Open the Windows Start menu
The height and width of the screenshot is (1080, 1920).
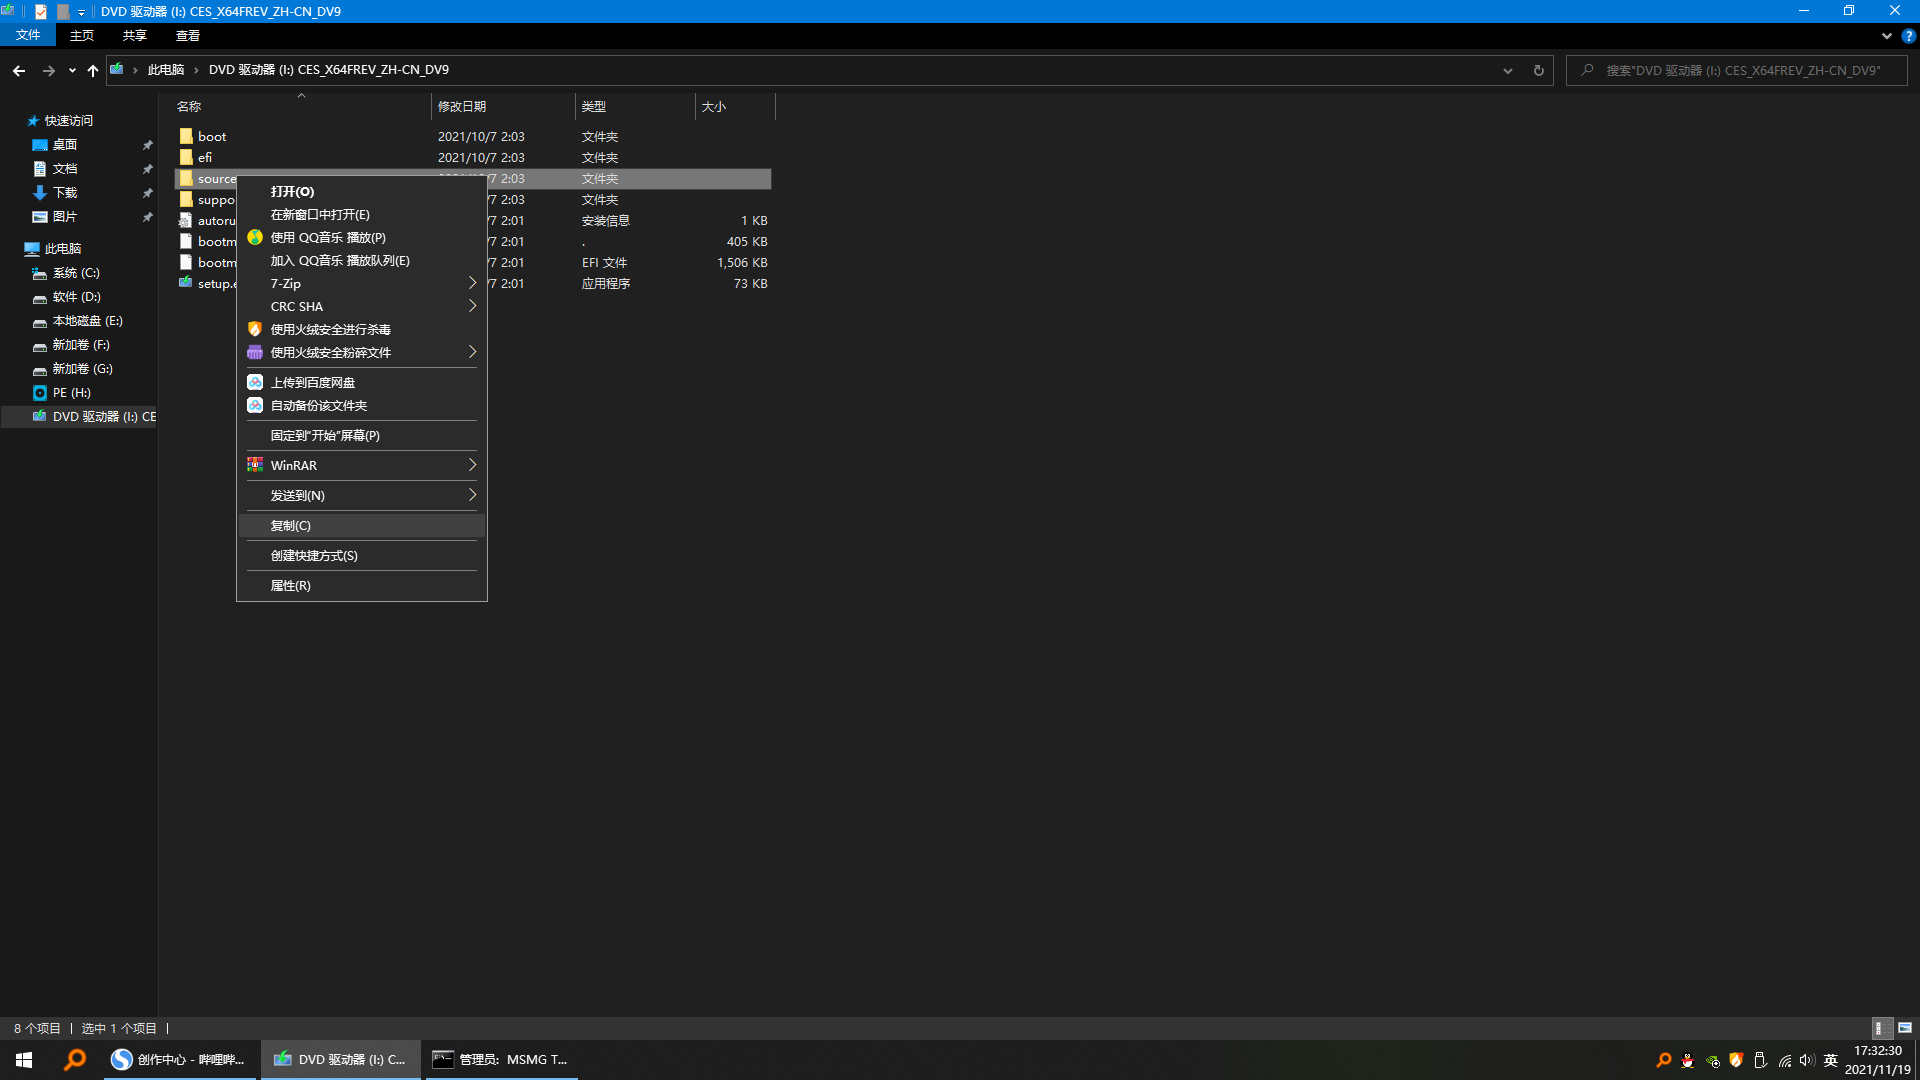click(24, 1060)
